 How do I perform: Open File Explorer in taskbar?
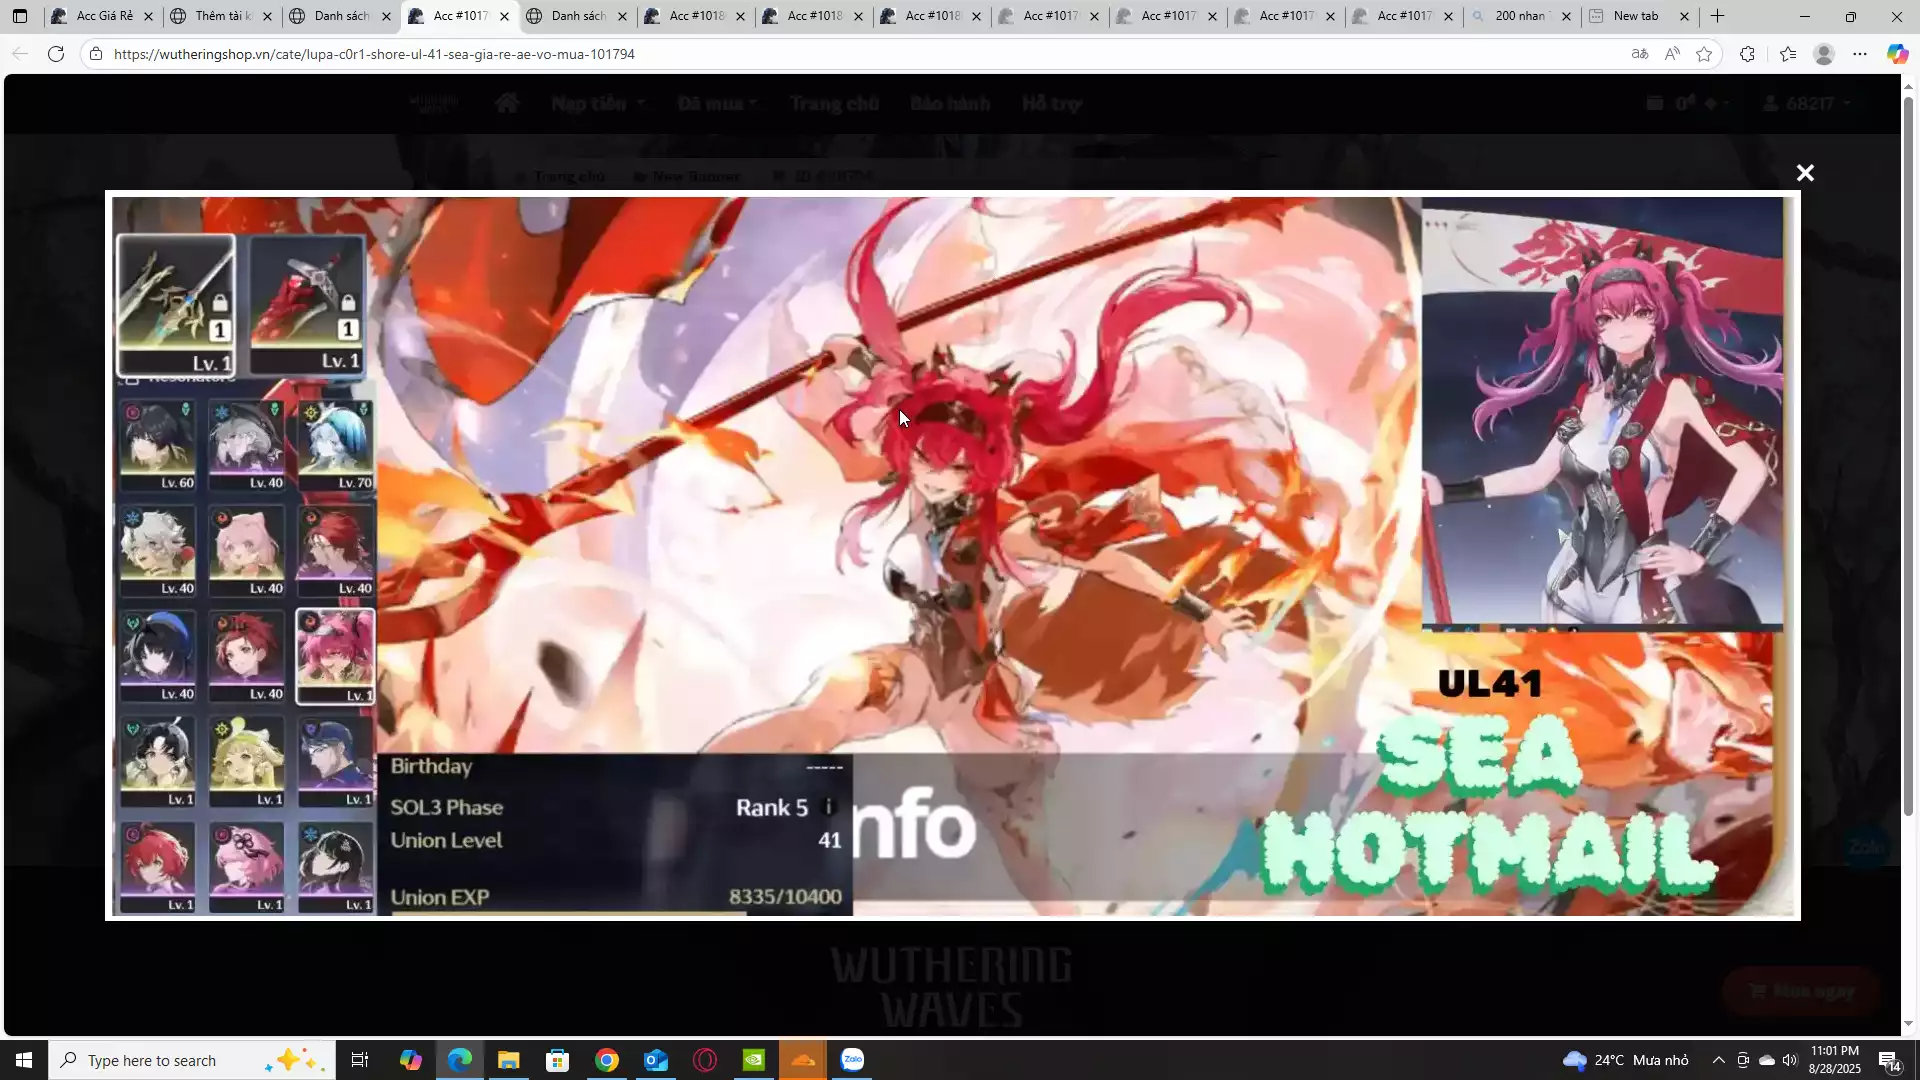[x=509, y=1060]
